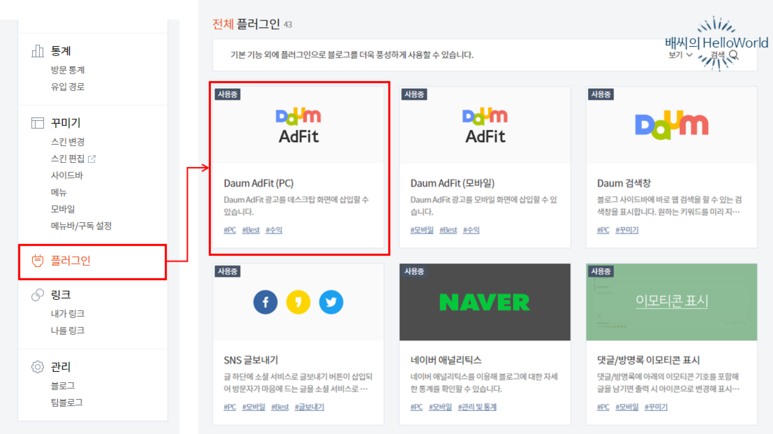
Task: Open 팀블로그 under 관리
Action: [67, 402]
